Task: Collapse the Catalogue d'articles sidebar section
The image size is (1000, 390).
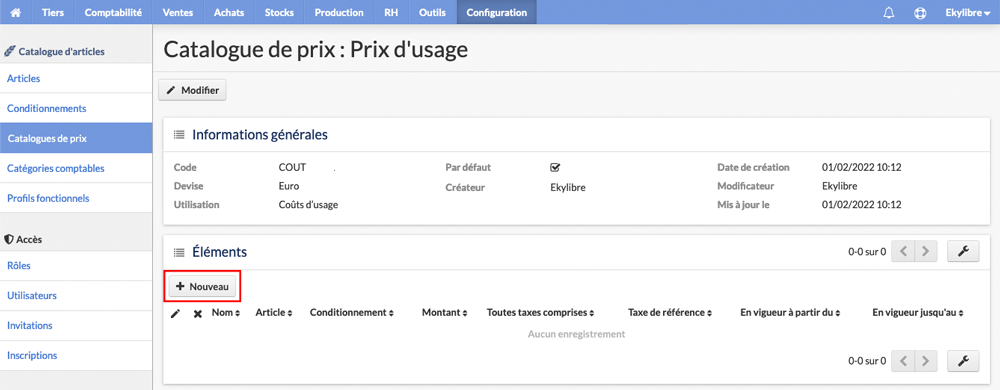Action: point(54,51)
